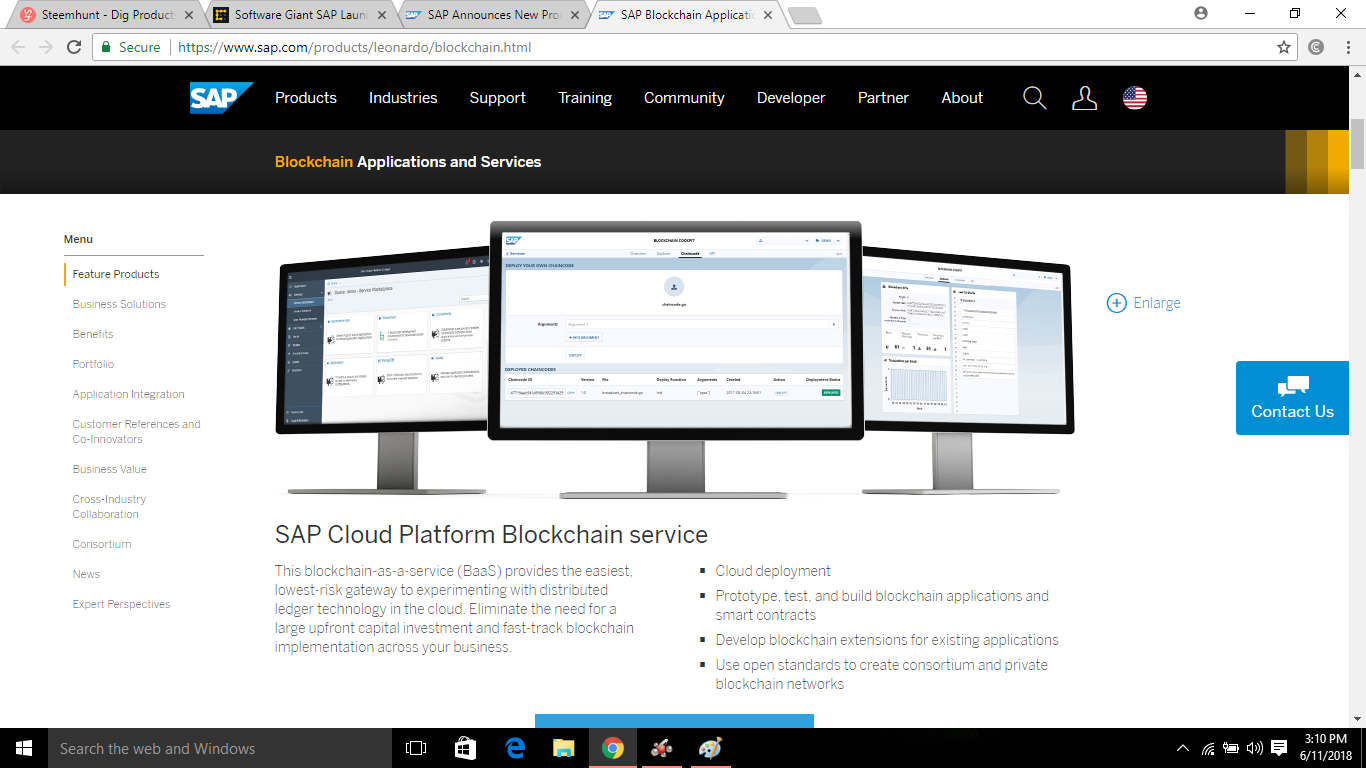Go to Business Solutions section

coord(119,304)
